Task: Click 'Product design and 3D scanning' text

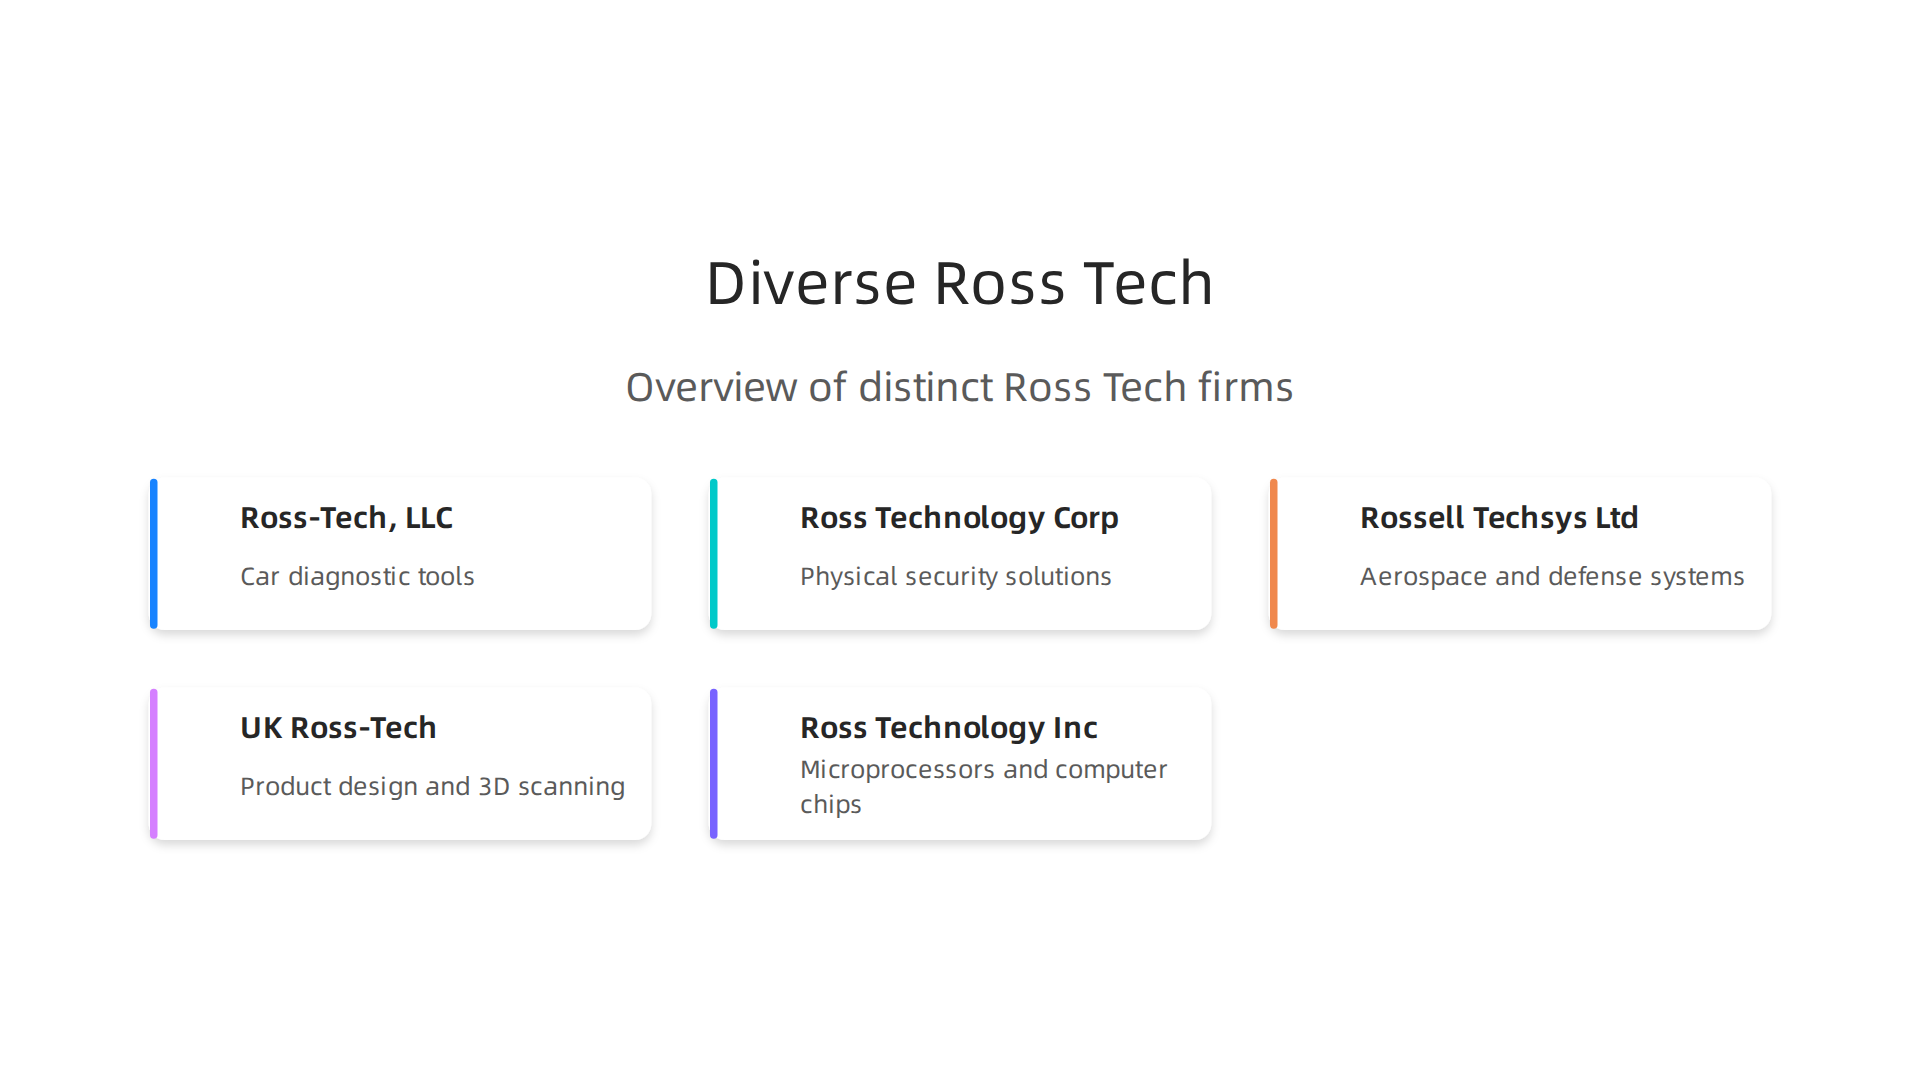Action: pyautogui.click(x=432, y=787)
